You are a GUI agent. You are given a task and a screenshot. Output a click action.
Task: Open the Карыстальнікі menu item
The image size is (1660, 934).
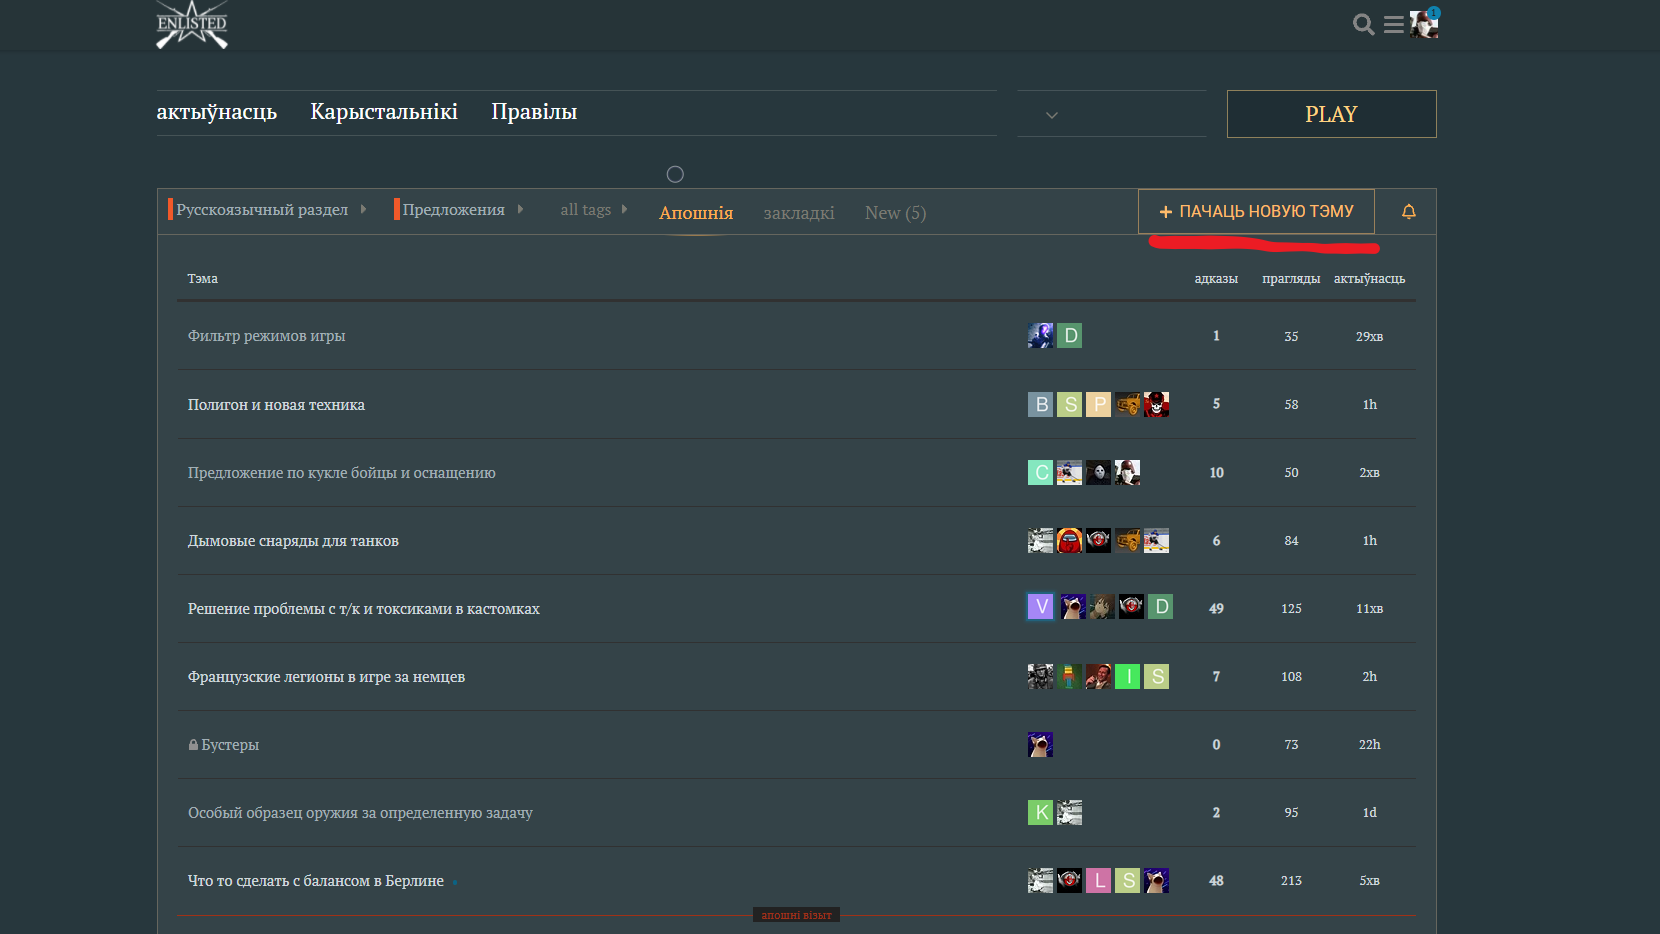[384, 112]
